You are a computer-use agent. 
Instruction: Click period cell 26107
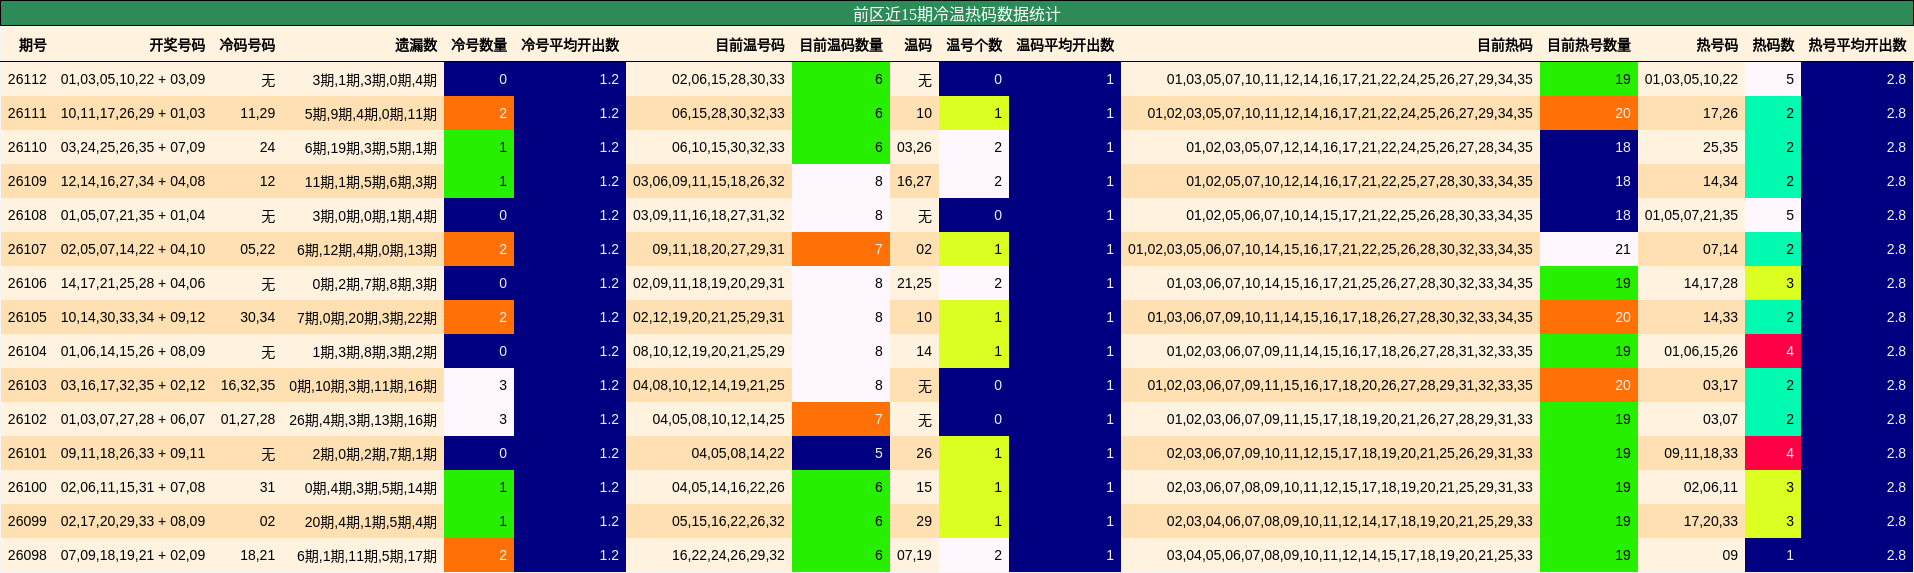tap(27, 249)
